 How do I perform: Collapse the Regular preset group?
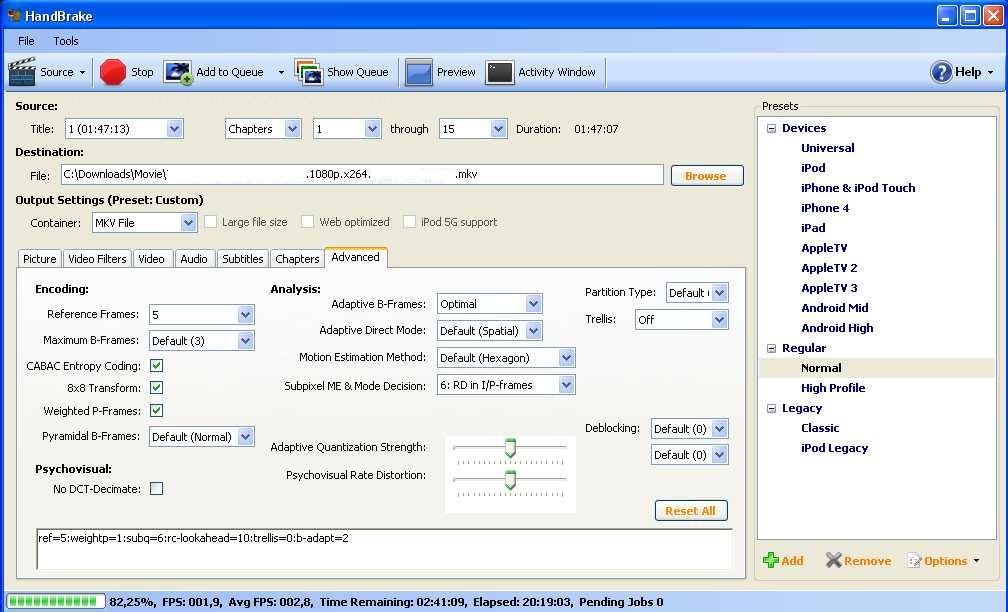click(x=771, y=348)
